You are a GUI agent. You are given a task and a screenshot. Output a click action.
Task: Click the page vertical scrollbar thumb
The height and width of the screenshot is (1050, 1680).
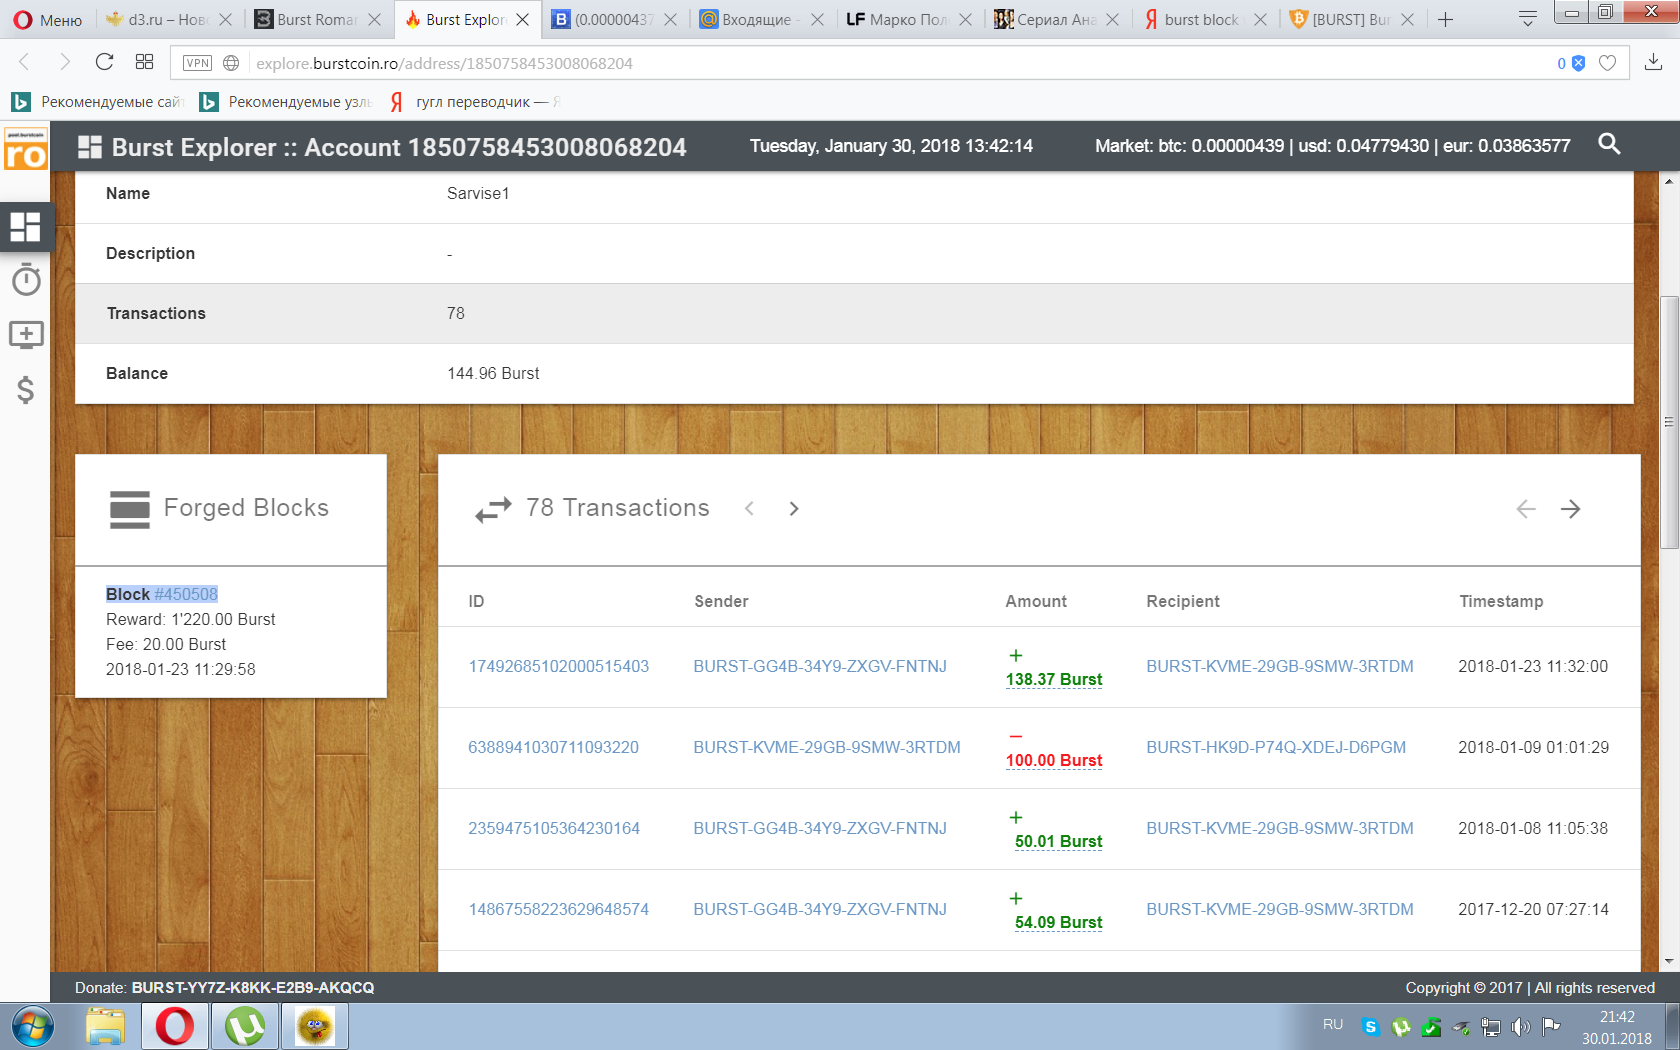tap(1668, 421)
